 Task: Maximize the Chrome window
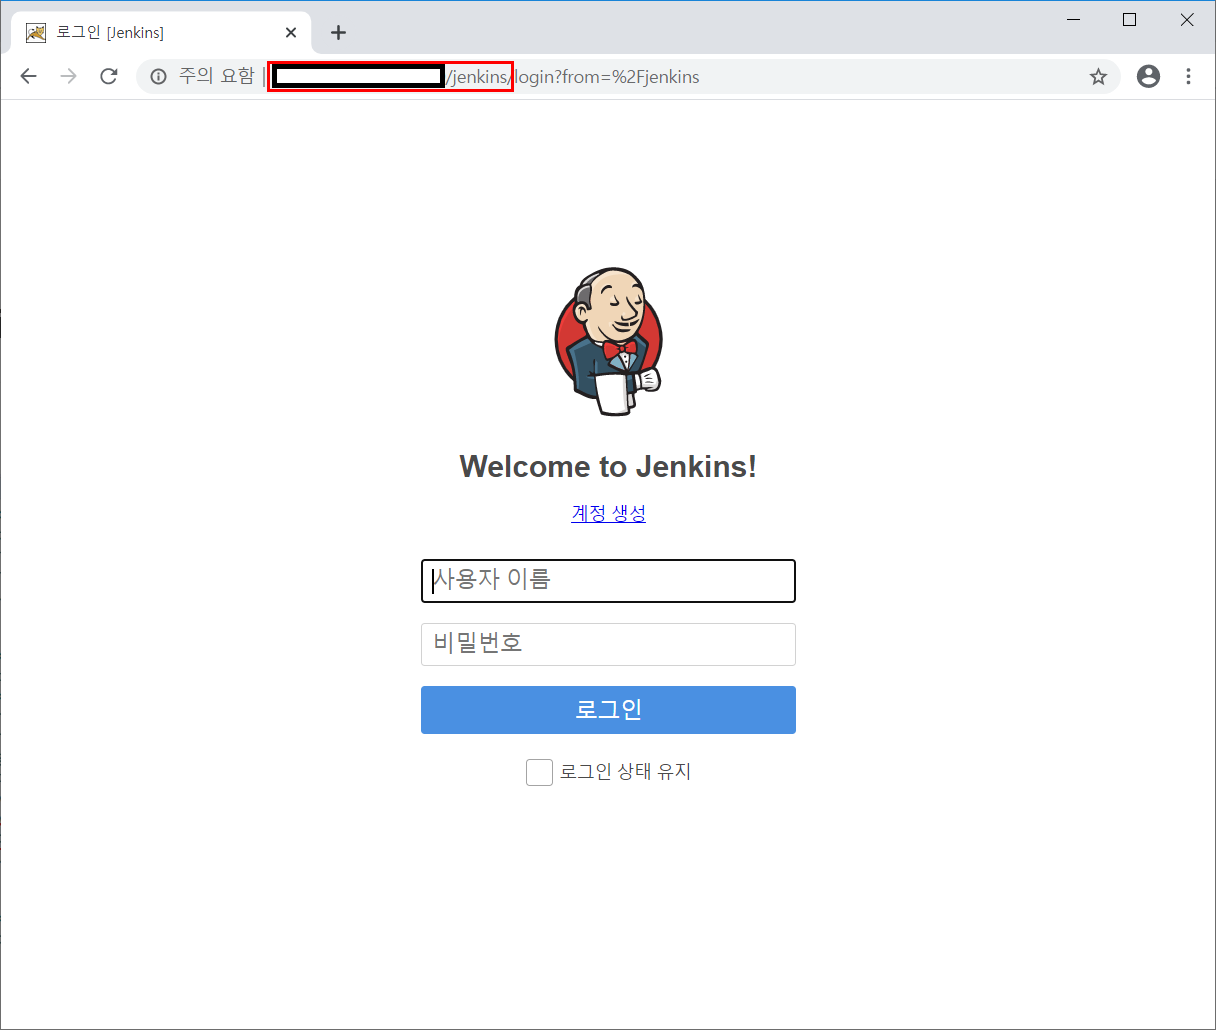pos(1130,20)
